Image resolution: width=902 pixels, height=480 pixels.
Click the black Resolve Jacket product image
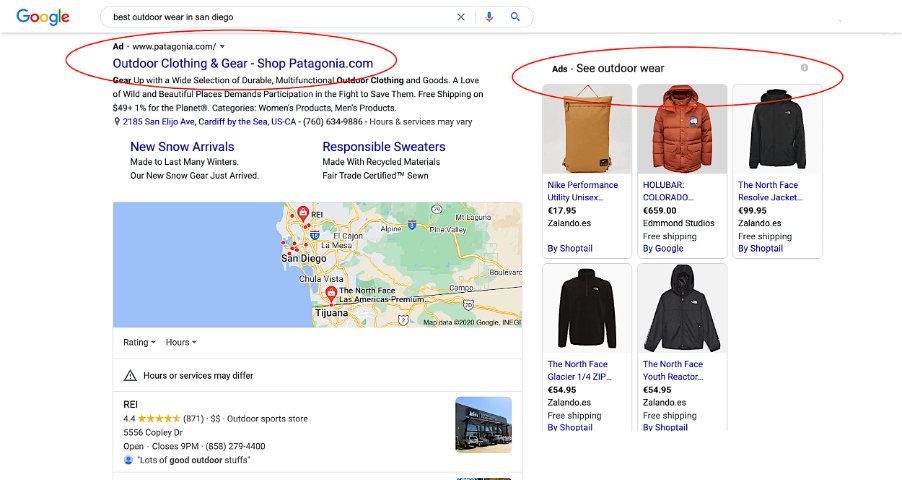[x=777, y=129]
